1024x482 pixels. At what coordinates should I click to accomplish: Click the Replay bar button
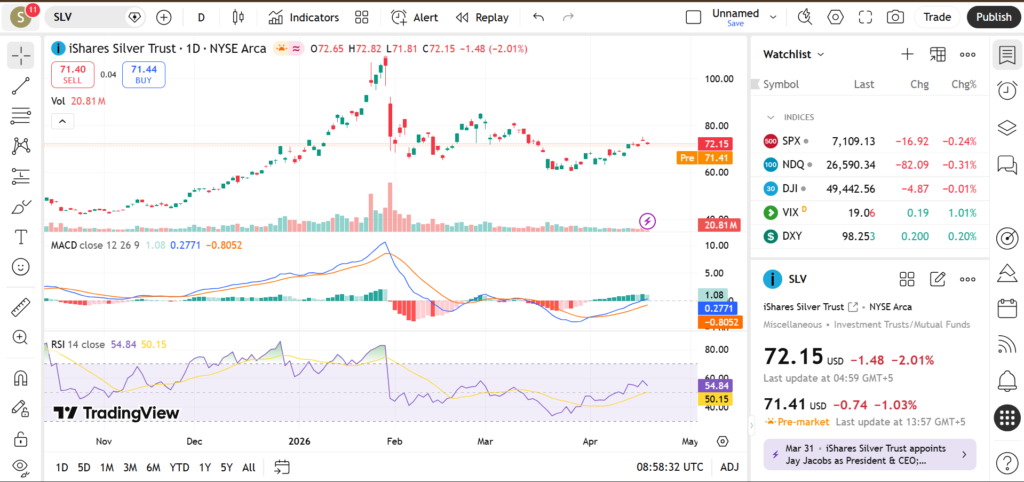[x=482, y=17]
